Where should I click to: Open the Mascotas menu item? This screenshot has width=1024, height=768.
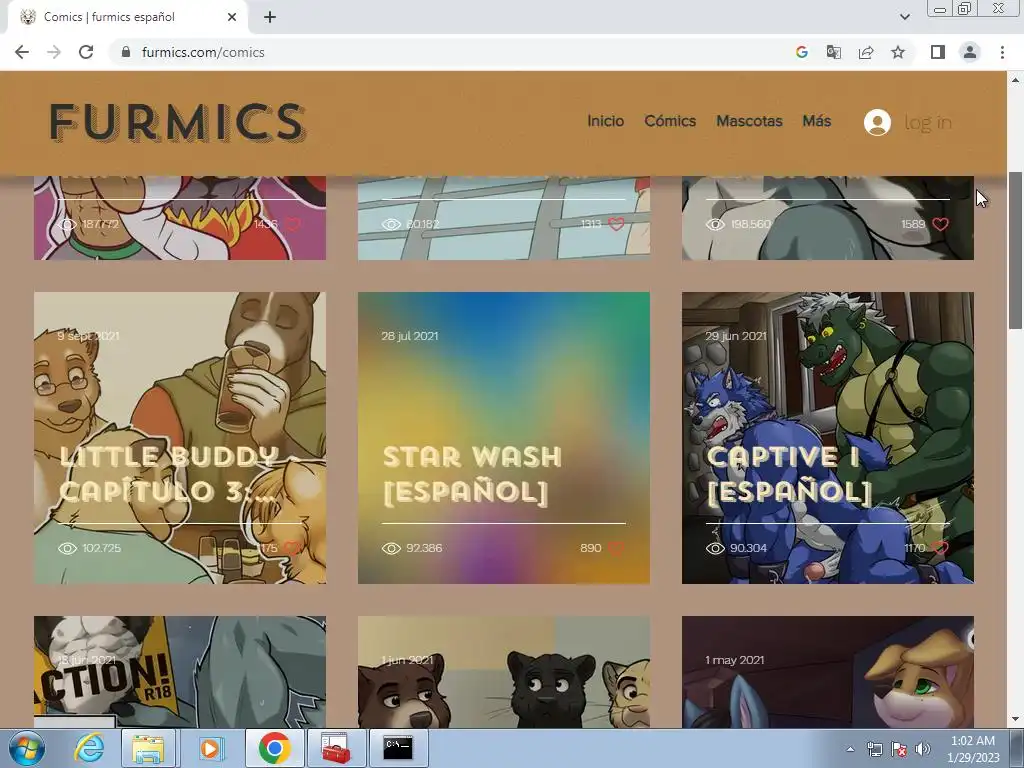click(749, 121)
